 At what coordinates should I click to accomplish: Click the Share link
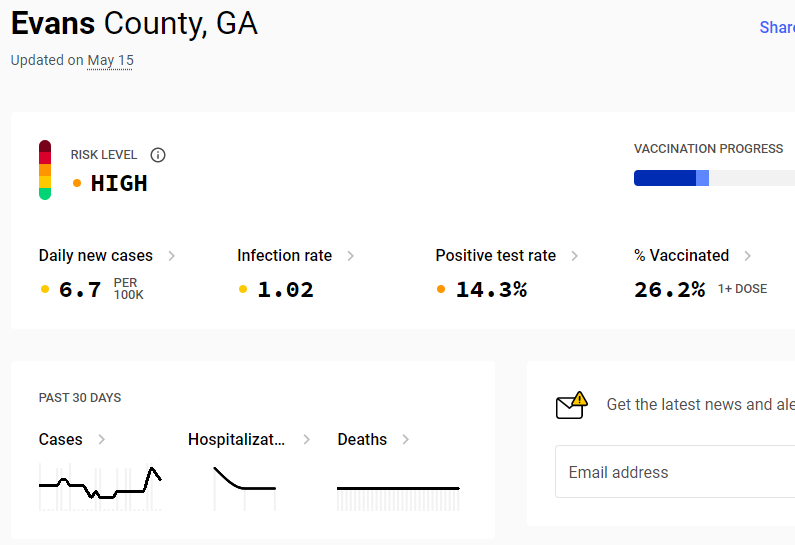point(777,27)
